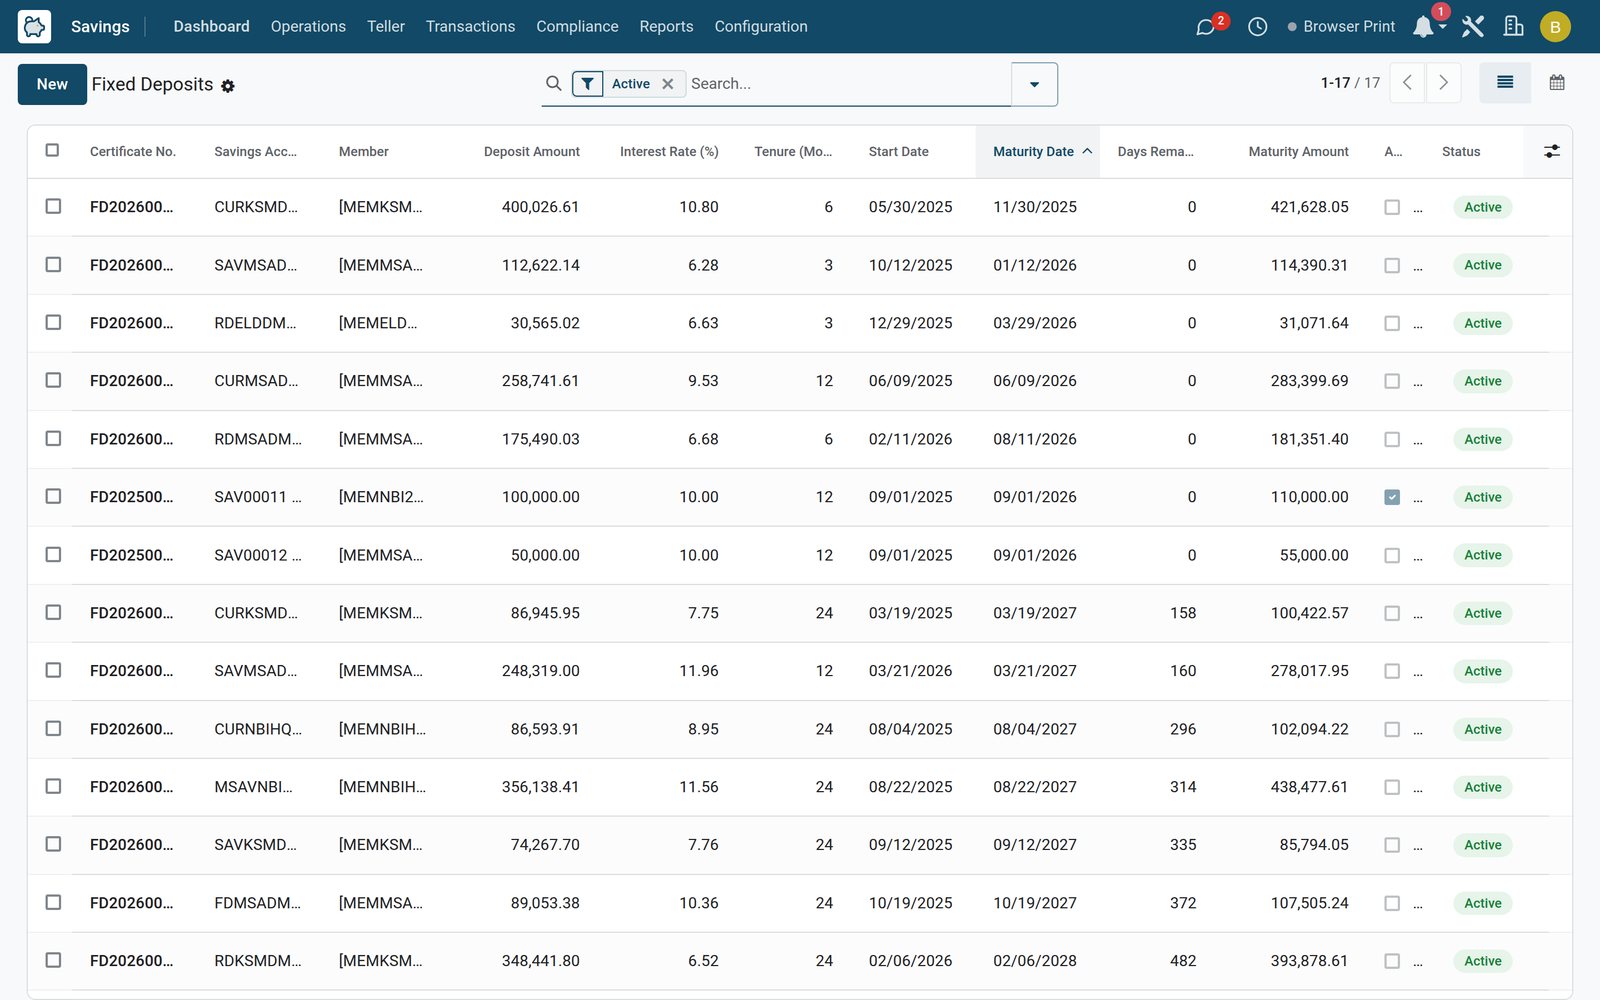Viewport: 1600px width, 1000px height.
Task: Open the user avatar menu
Action: [1555, 27]
